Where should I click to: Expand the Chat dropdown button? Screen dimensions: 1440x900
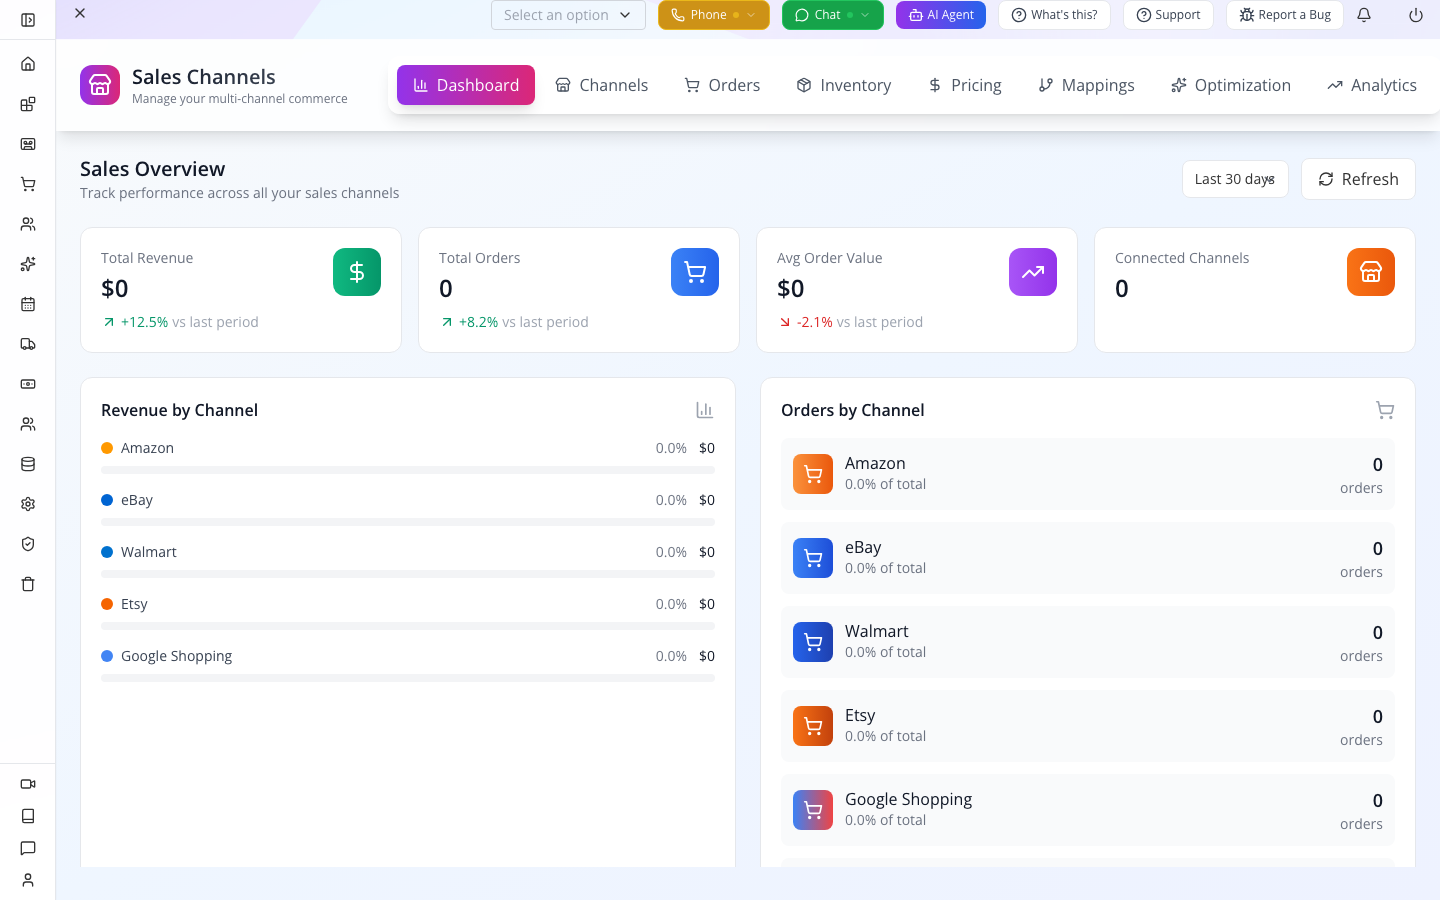pos(833,15)
